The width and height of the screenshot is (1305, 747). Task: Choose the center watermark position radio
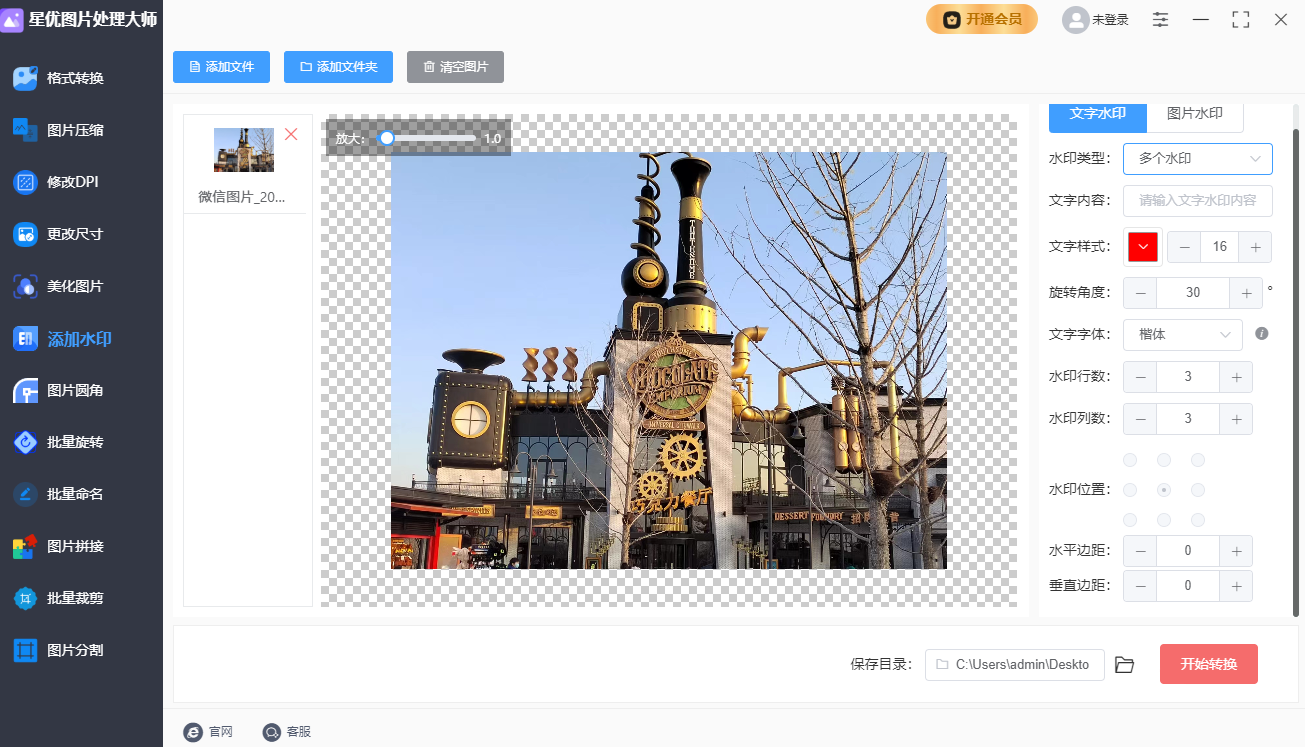(x=1164, y=490)
